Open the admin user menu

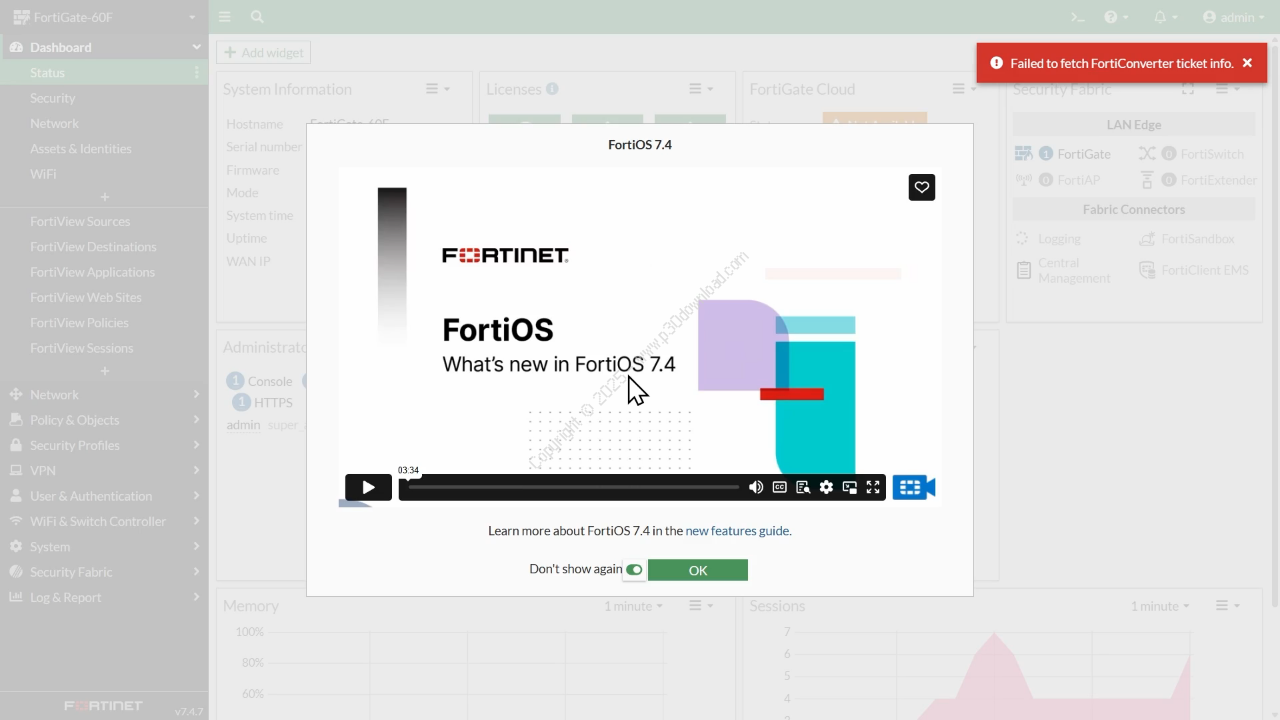point(1234,17)
